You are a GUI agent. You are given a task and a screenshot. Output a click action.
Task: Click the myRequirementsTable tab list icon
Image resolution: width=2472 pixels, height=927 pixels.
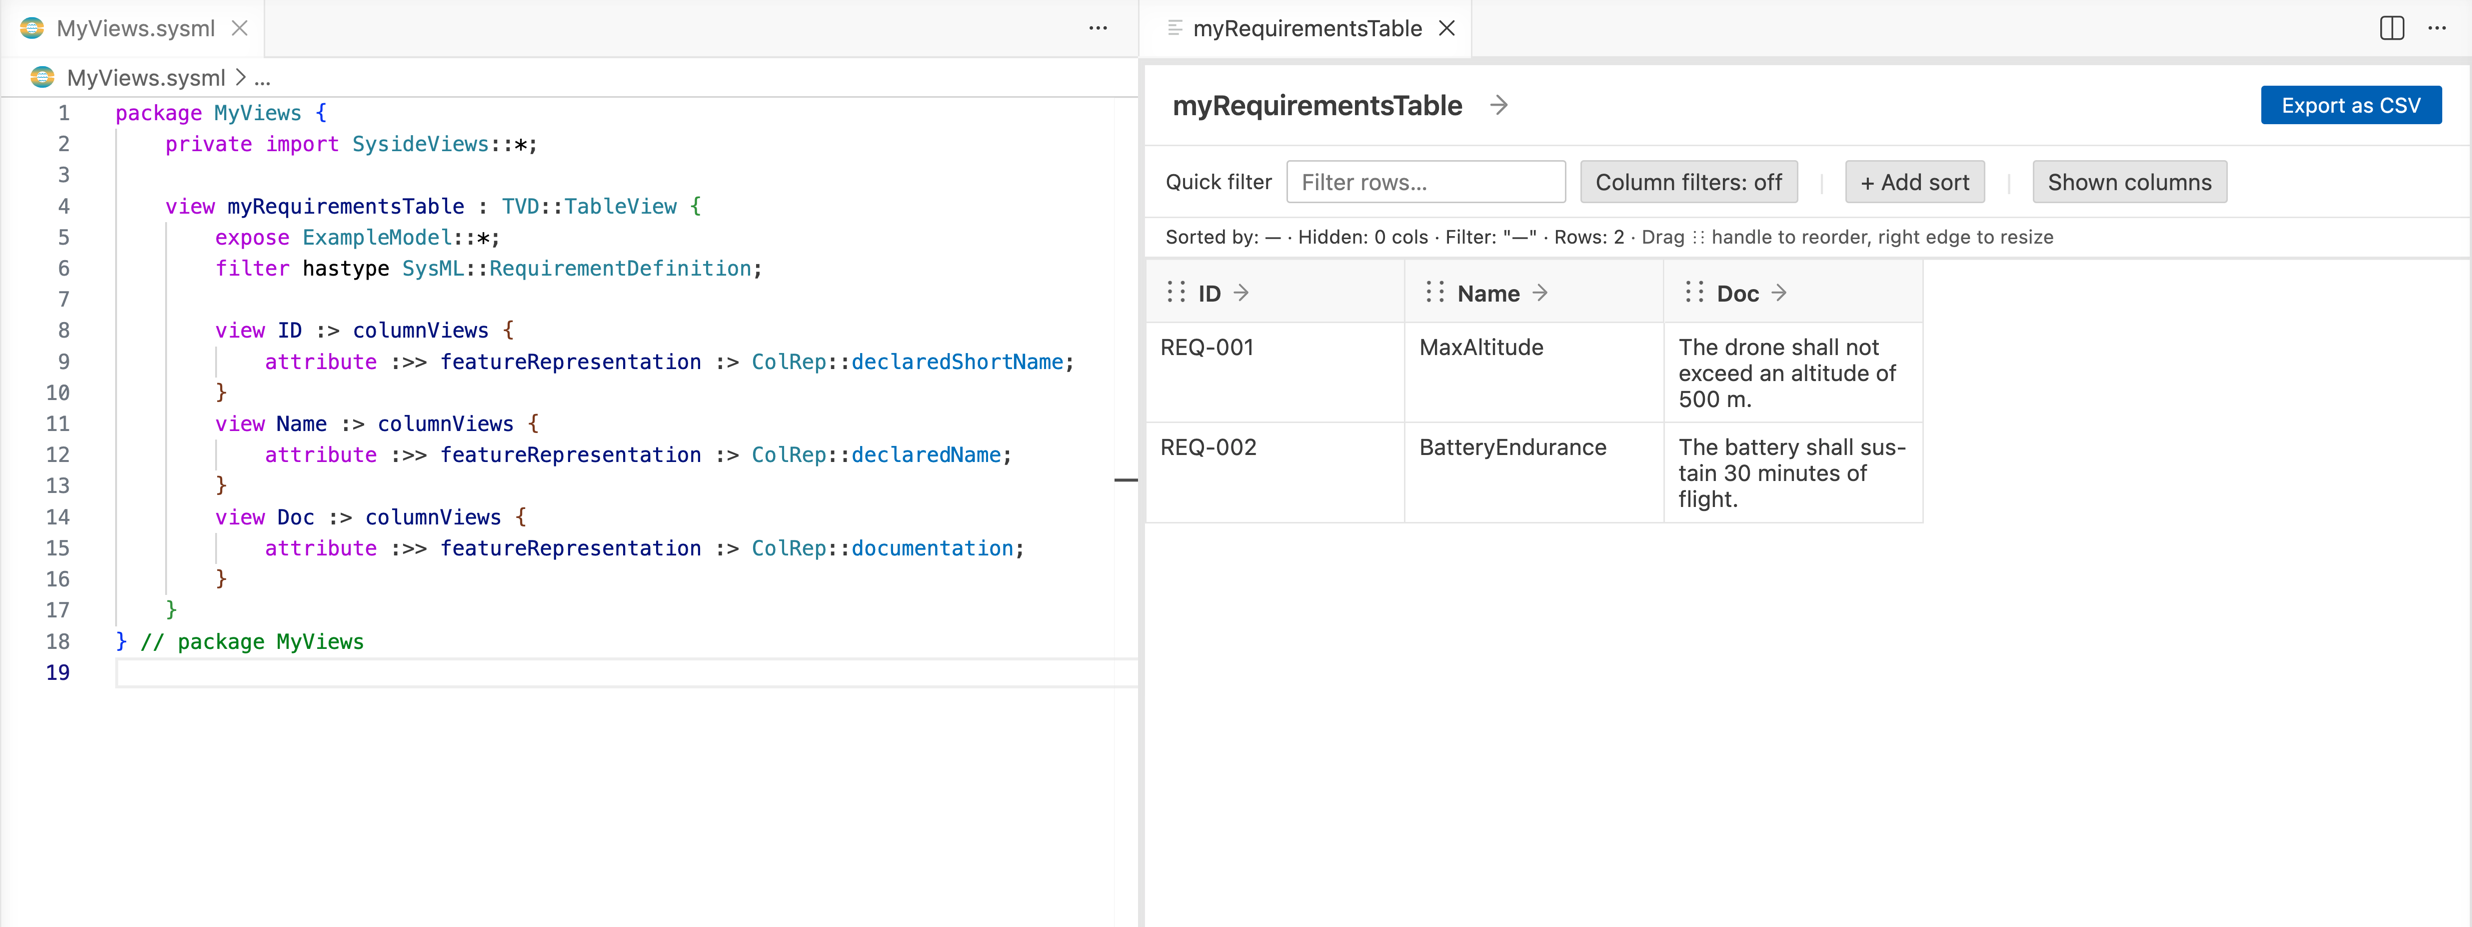point(1175,28)
